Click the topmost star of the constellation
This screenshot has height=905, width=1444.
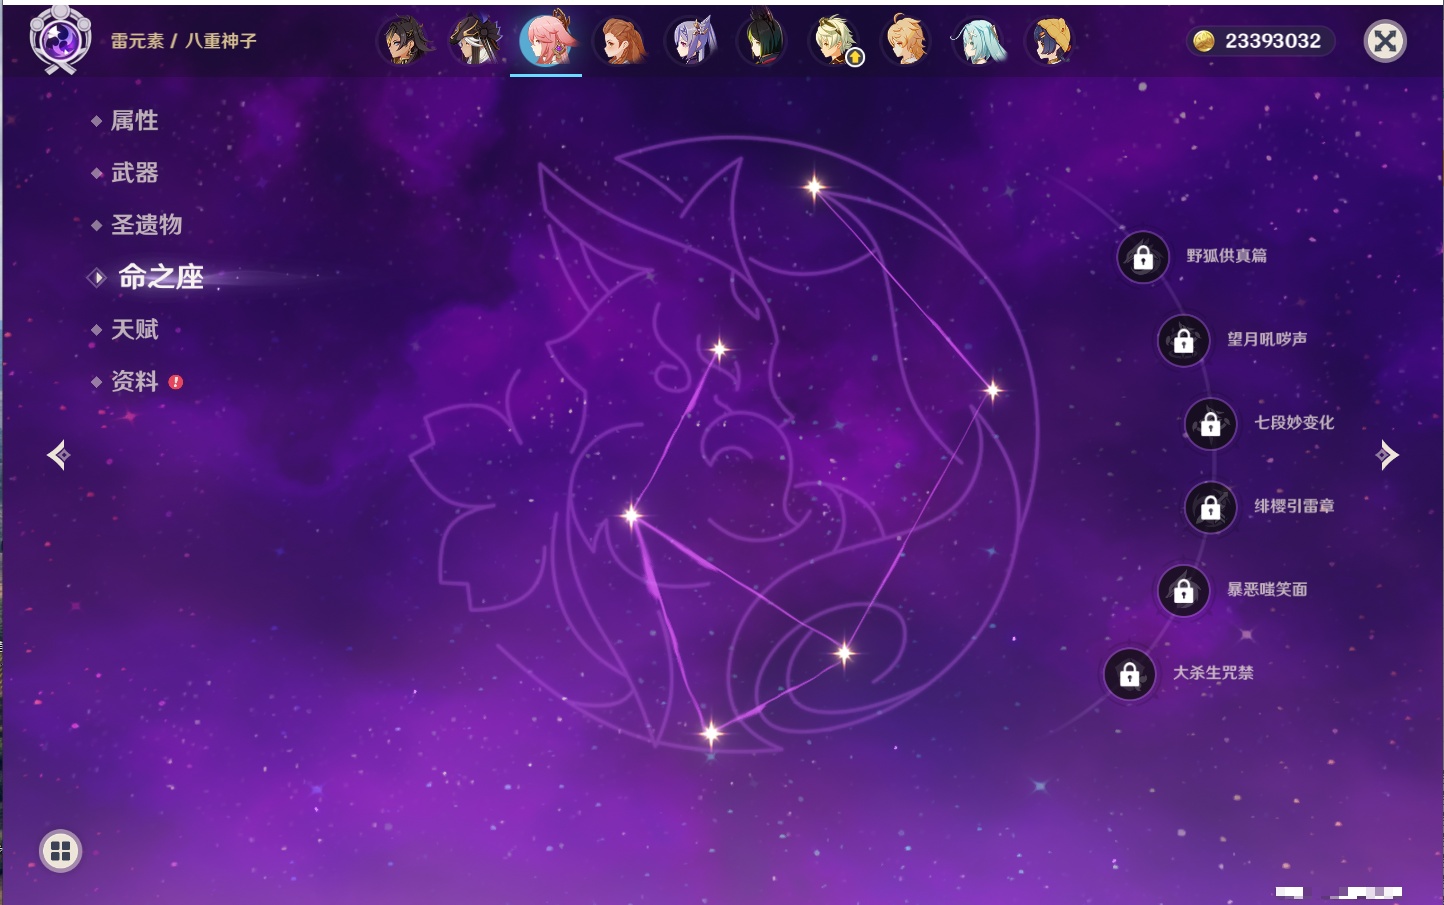pyautogui.click(x=815, y=186)
